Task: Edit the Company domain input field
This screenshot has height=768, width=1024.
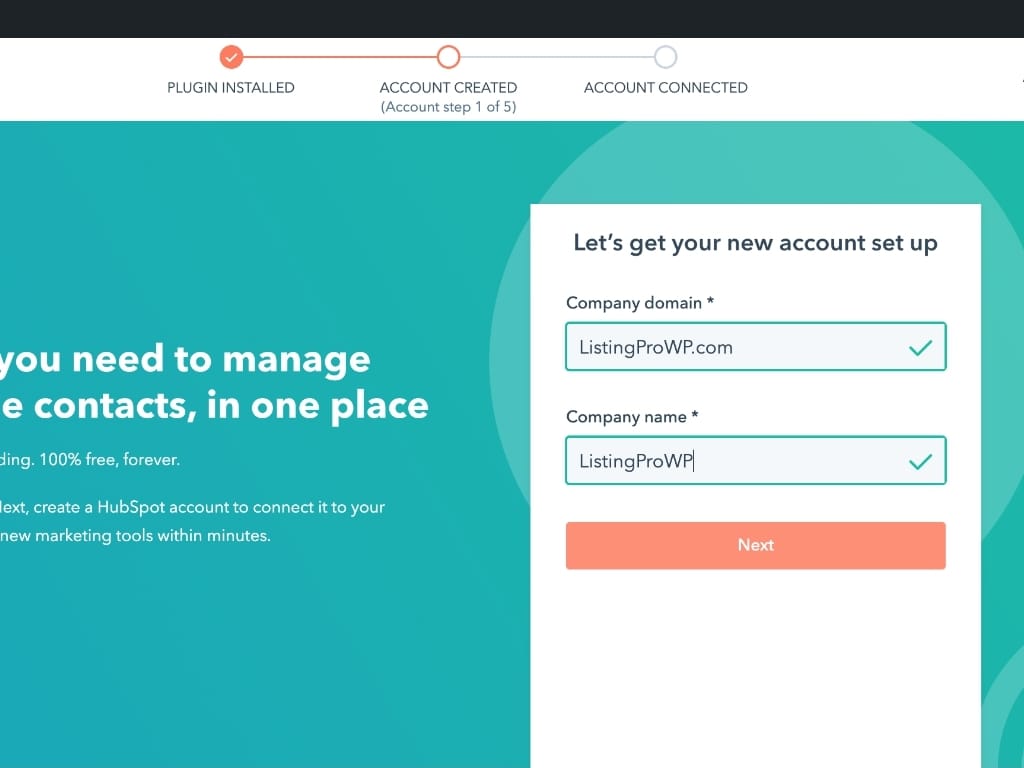Action: pos(756,347)
